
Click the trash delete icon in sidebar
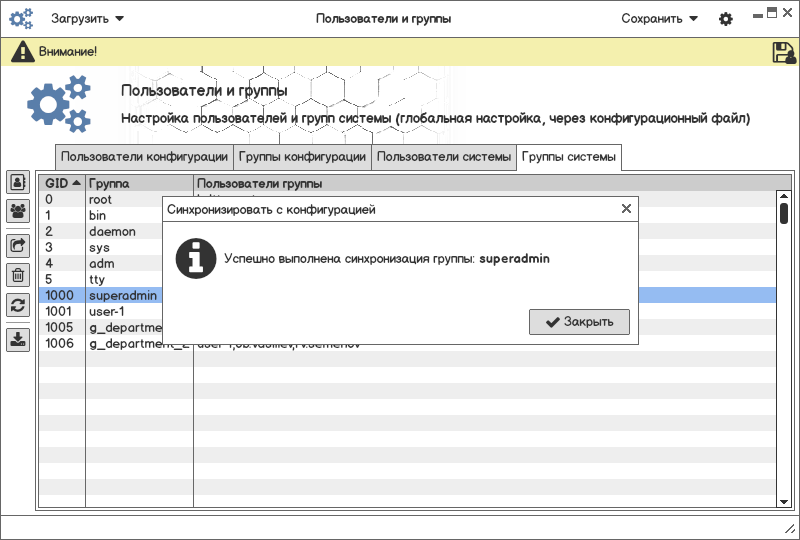pyautogui.click(x=18, y=275)
